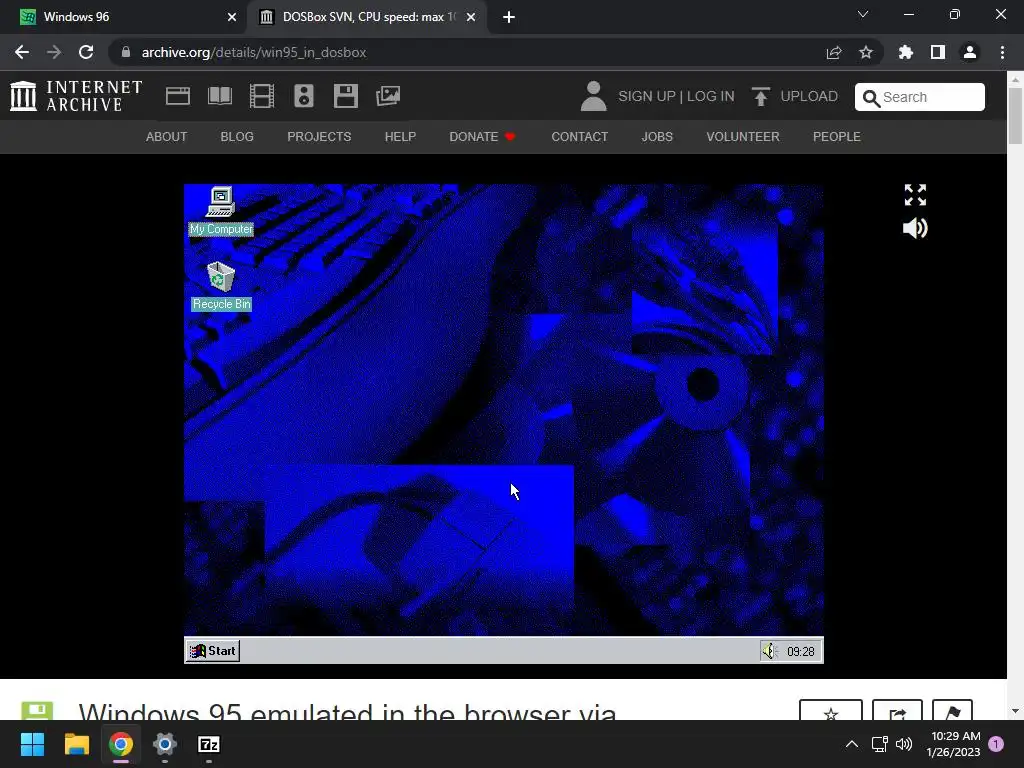The image size is (1024, 768).
Task: Open 7-Zip from the taskbar
Action: [209, 744]
